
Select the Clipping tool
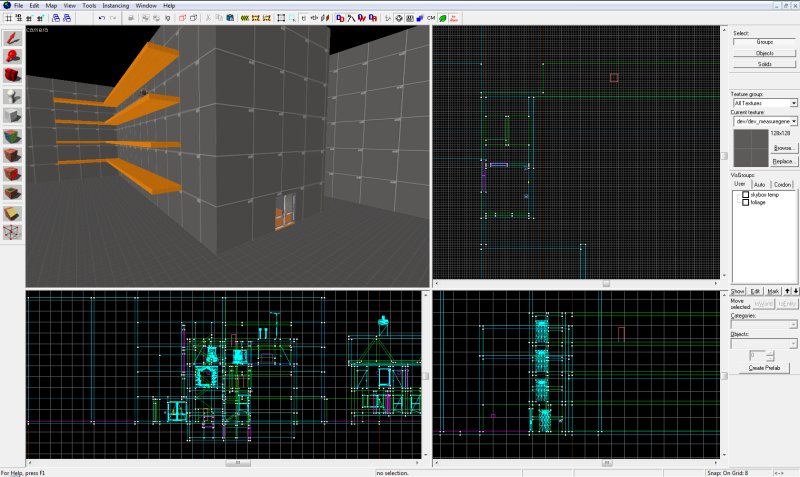(x=12, y=213)
